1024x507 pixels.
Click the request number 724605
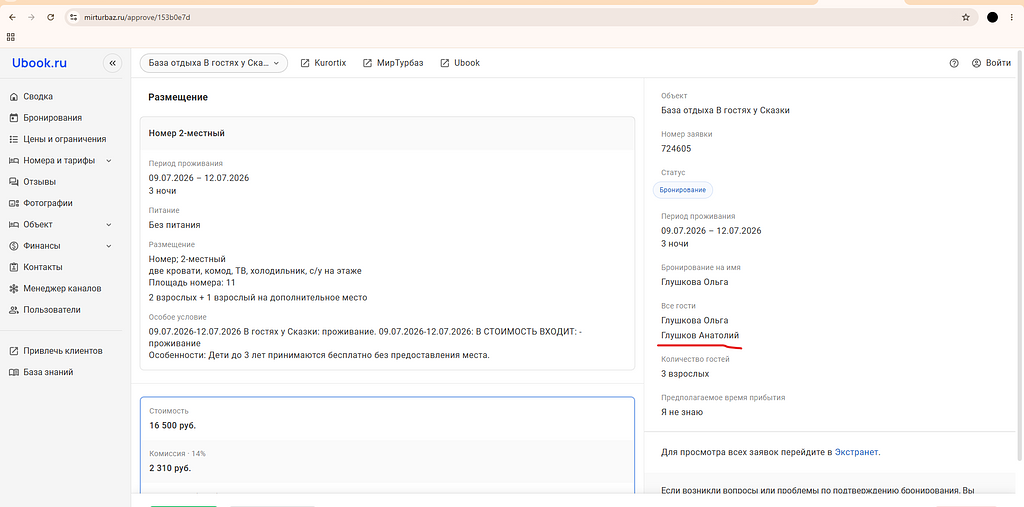pos(676,148)
